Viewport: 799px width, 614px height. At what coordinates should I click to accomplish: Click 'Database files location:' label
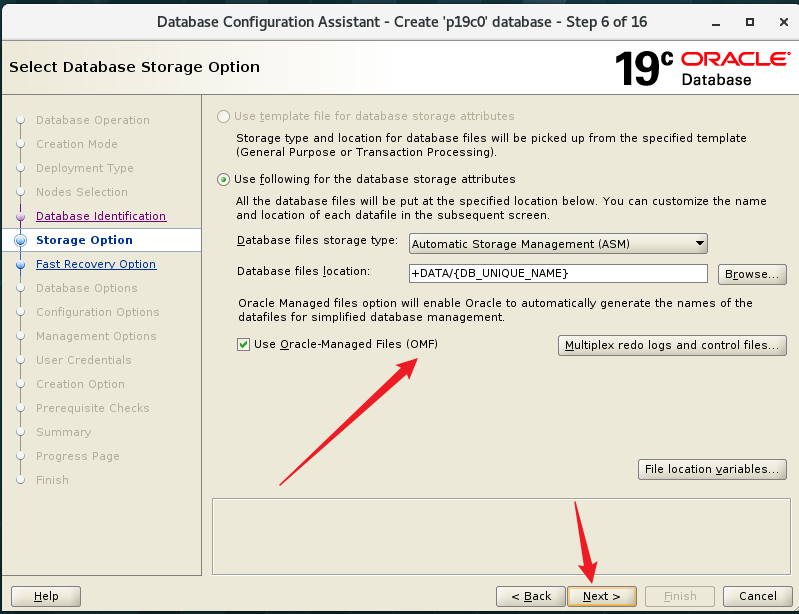click(x=303, y=272)
